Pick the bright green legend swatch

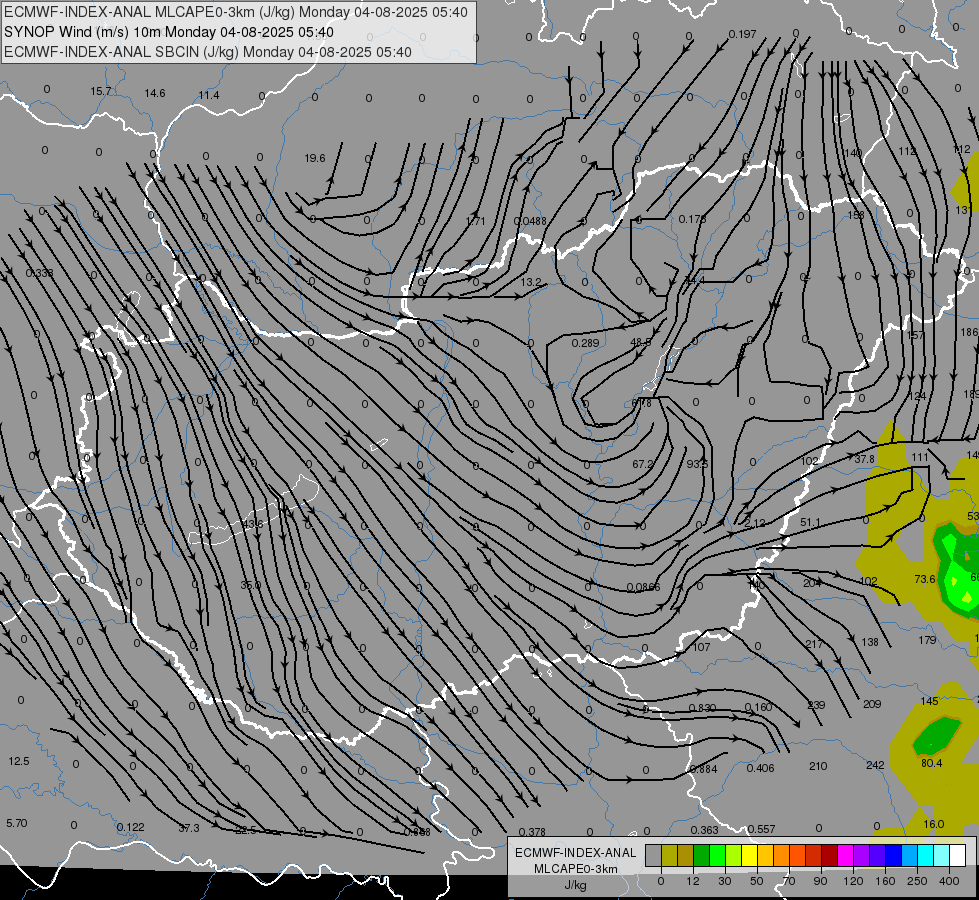click(717, 855)
